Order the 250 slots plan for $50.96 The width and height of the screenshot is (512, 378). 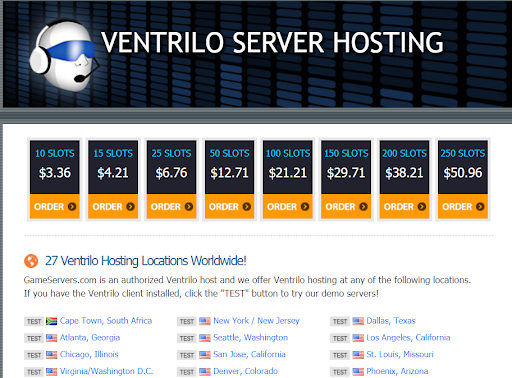[x=463, y=207]
